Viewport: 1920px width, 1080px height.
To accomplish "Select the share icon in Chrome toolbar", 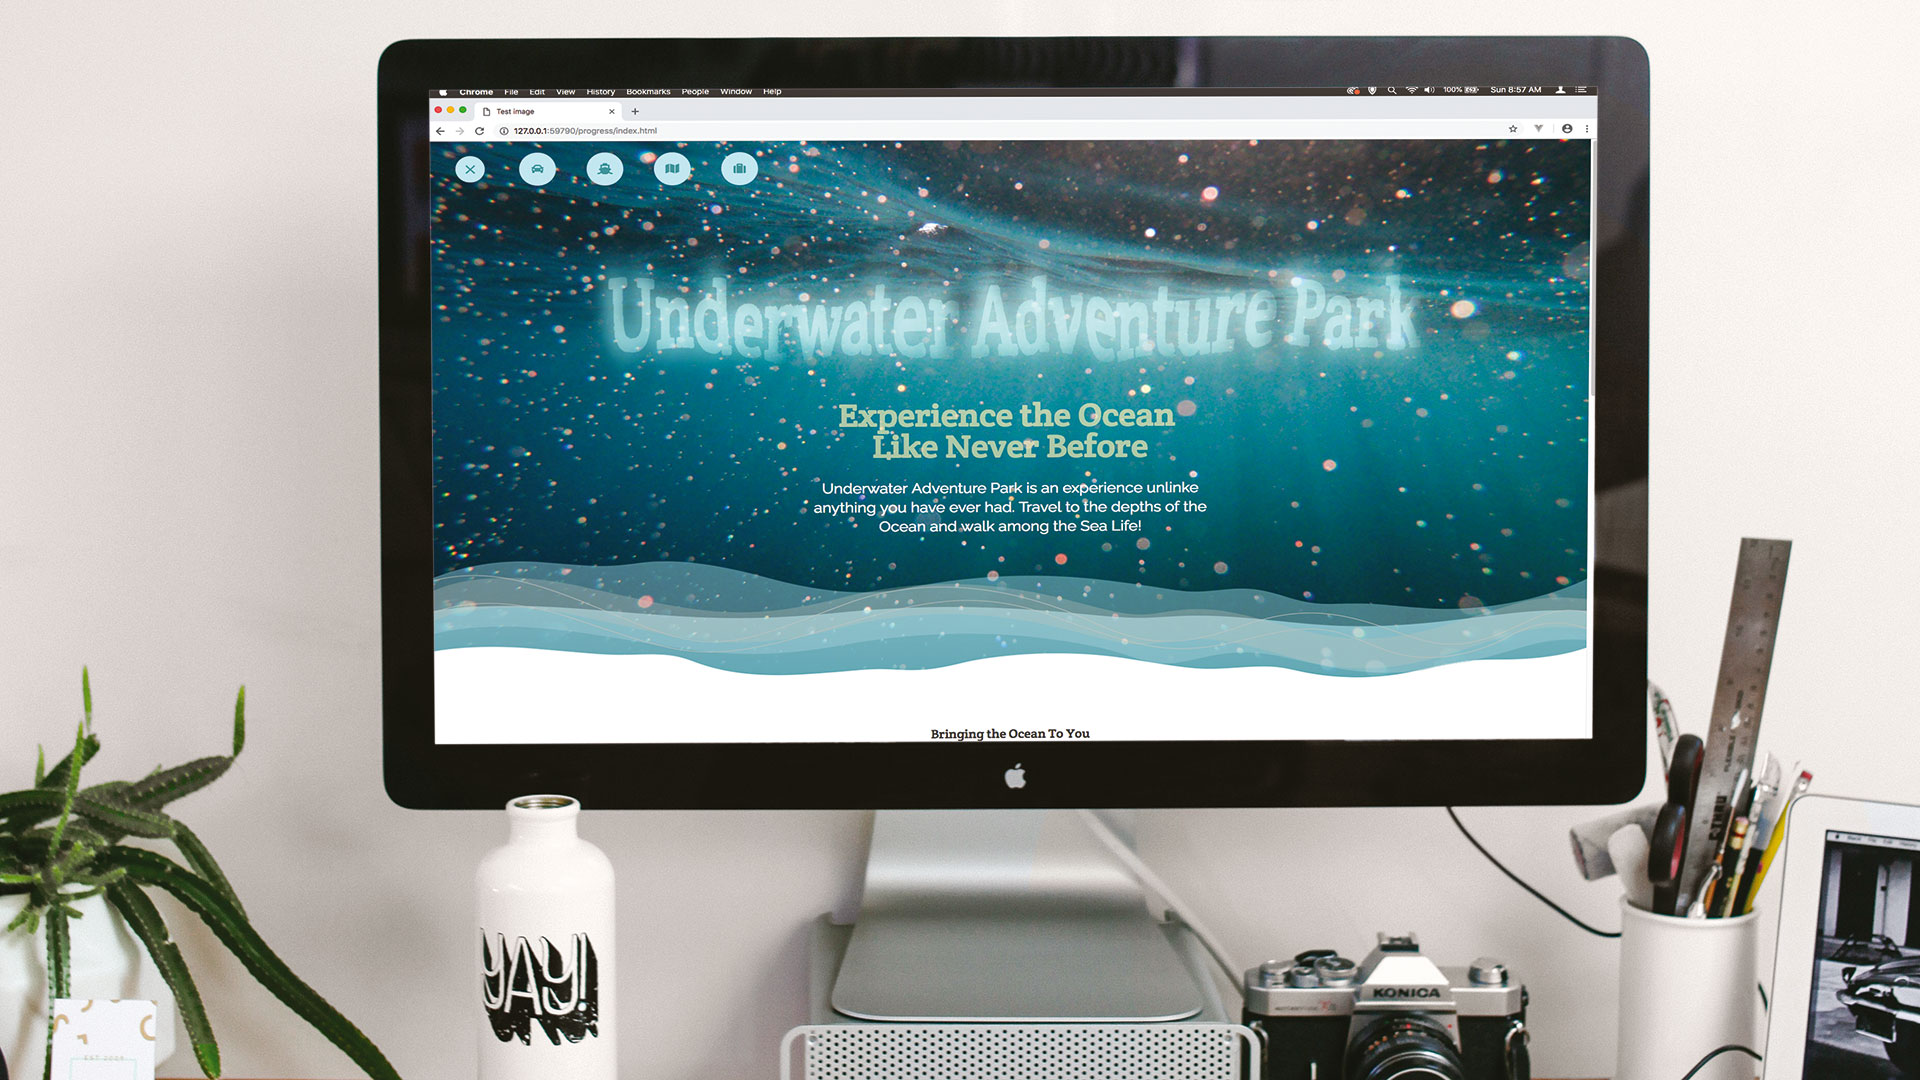I will tap(1535, 129).
